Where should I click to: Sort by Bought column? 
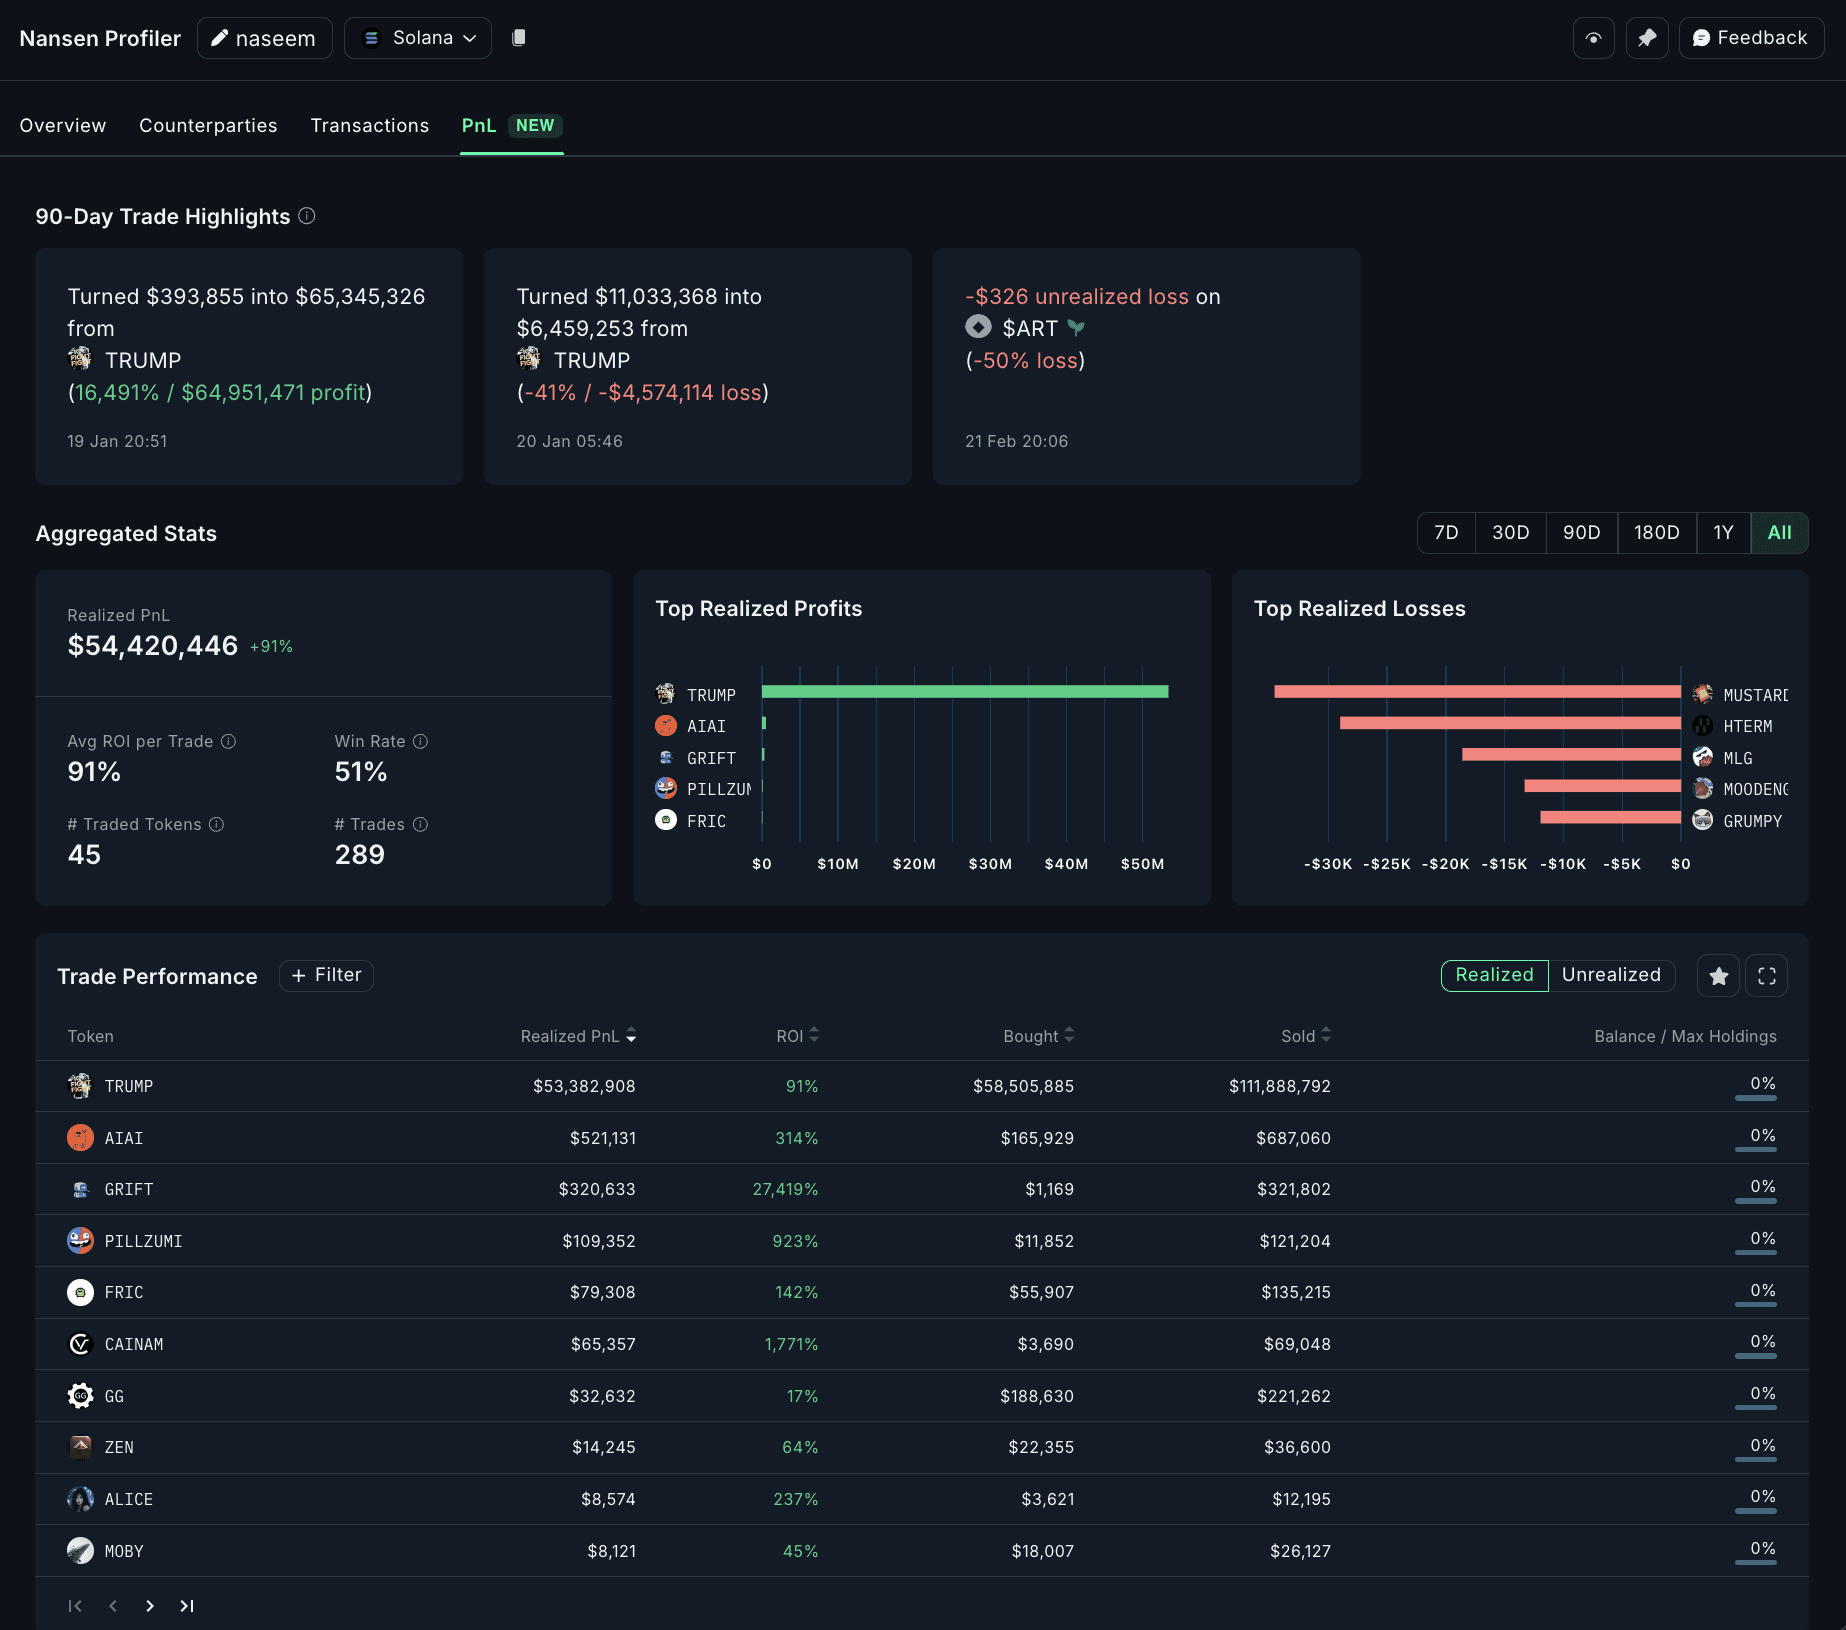[x=1039, y=1036]
